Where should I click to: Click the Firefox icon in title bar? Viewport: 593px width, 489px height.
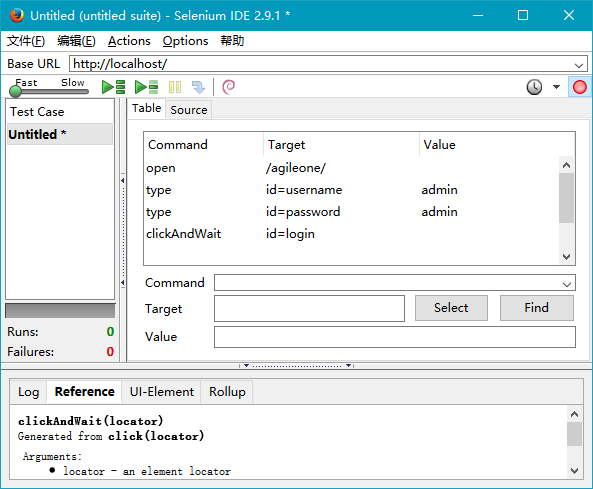pyautogui.click(x=17, y=16)
